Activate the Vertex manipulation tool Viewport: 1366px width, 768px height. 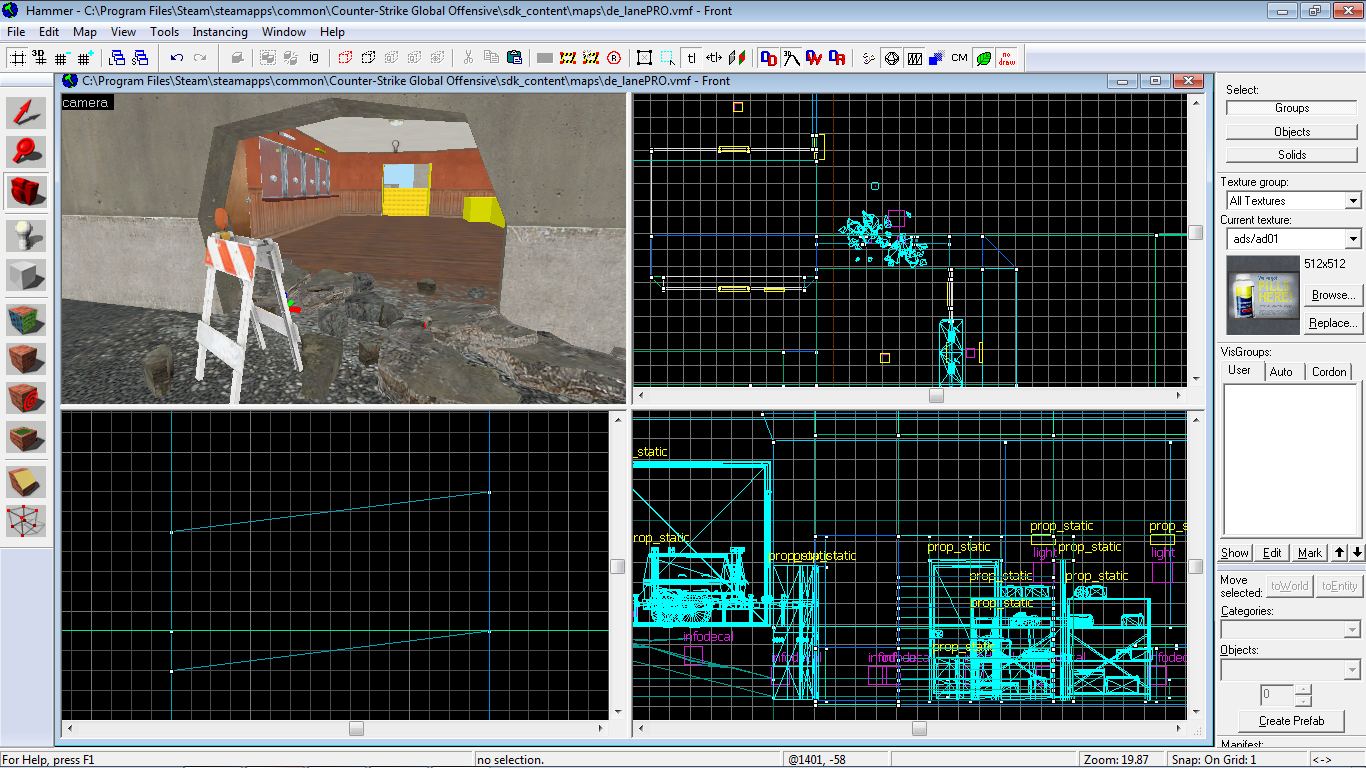point(27,521)
